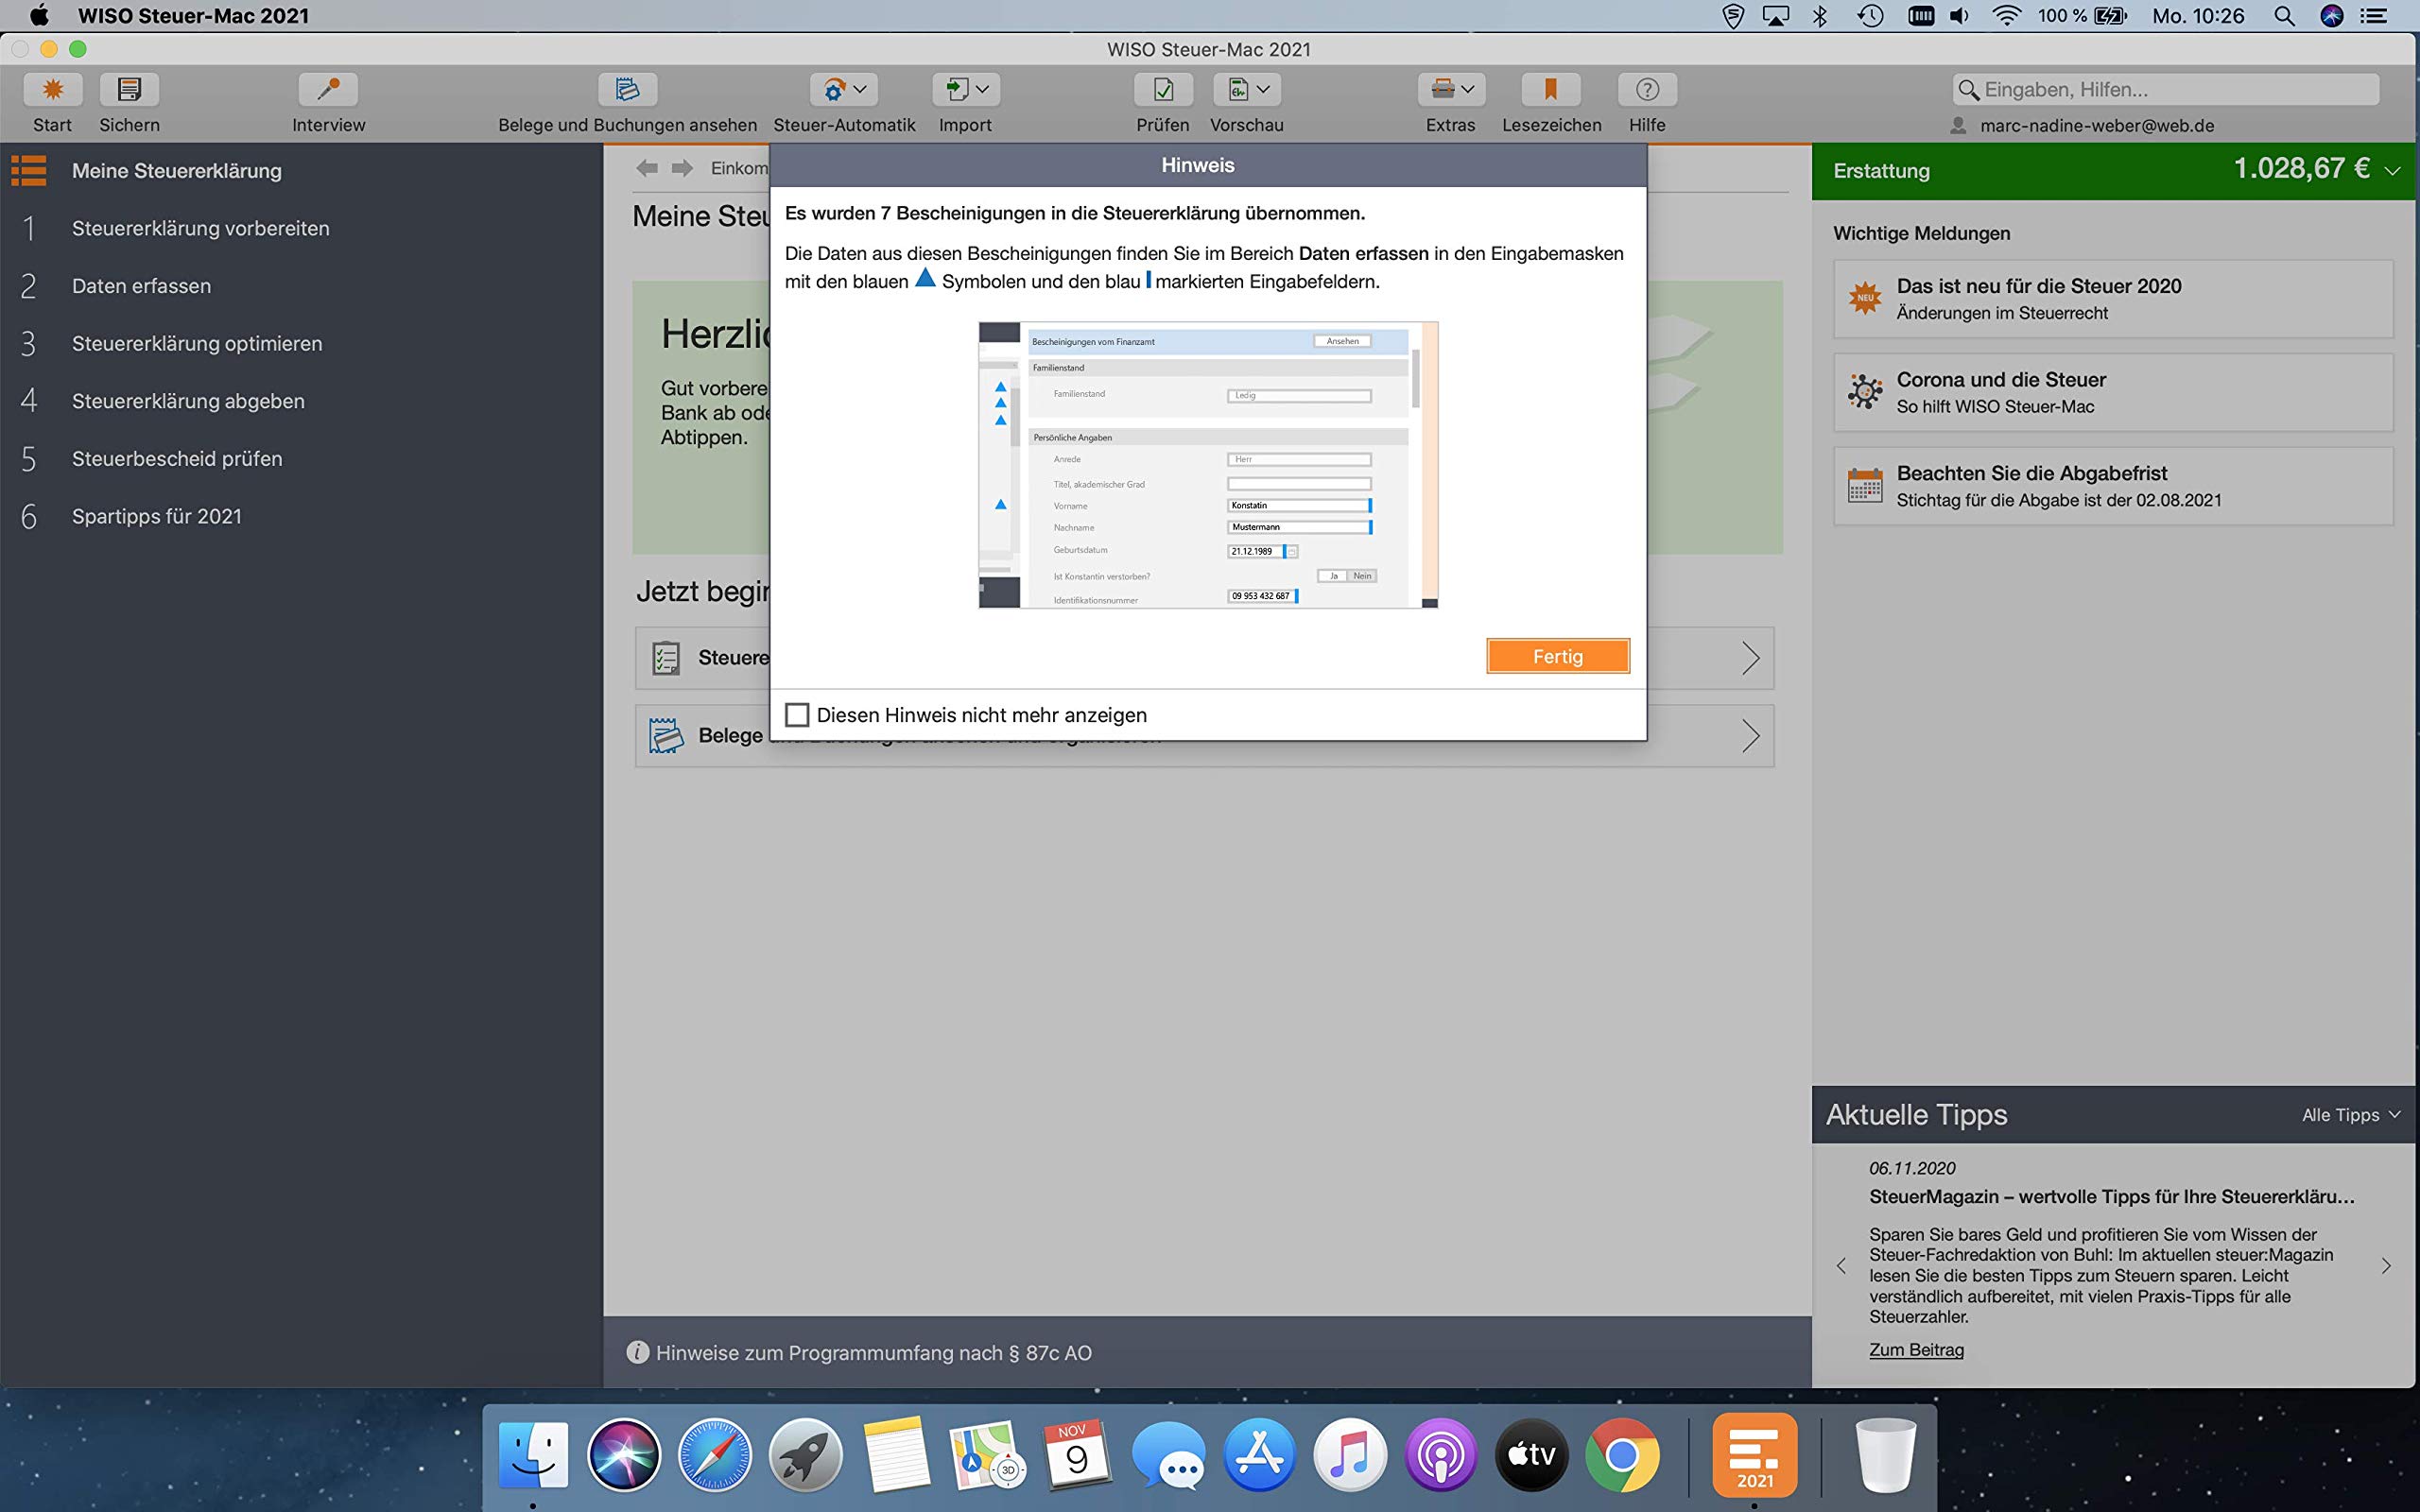Save the return with Sichern icon
Viewport: 2420px width, 1512px height.
(129, 90)
